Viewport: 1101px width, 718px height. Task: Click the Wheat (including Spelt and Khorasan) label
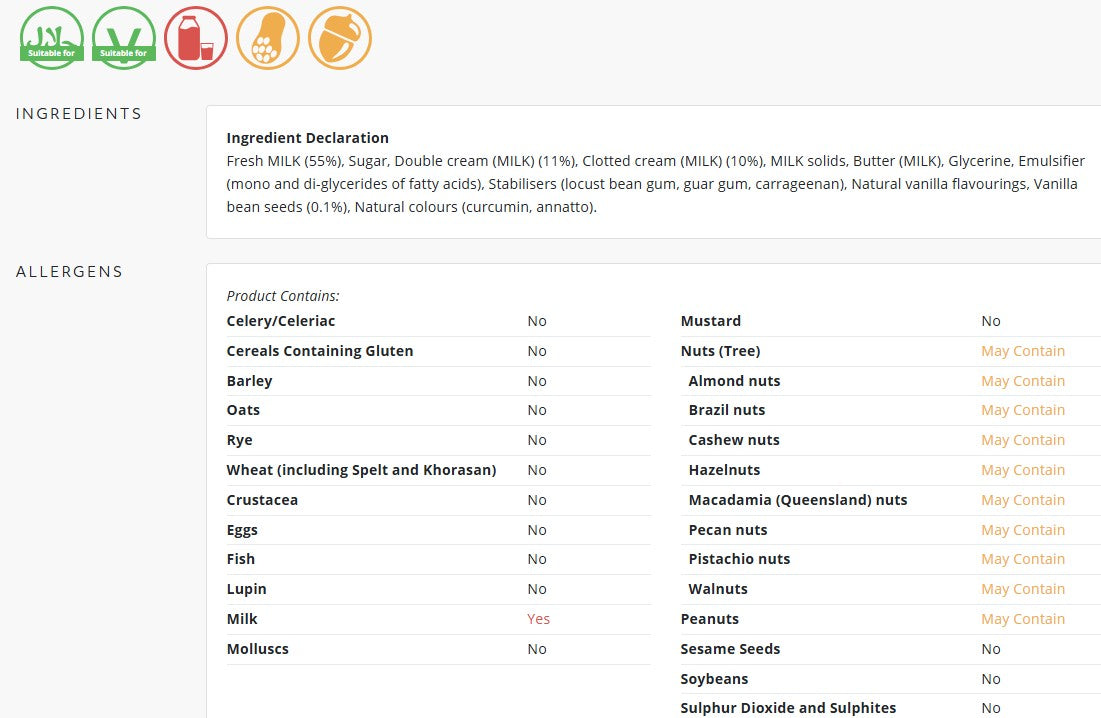361,470
